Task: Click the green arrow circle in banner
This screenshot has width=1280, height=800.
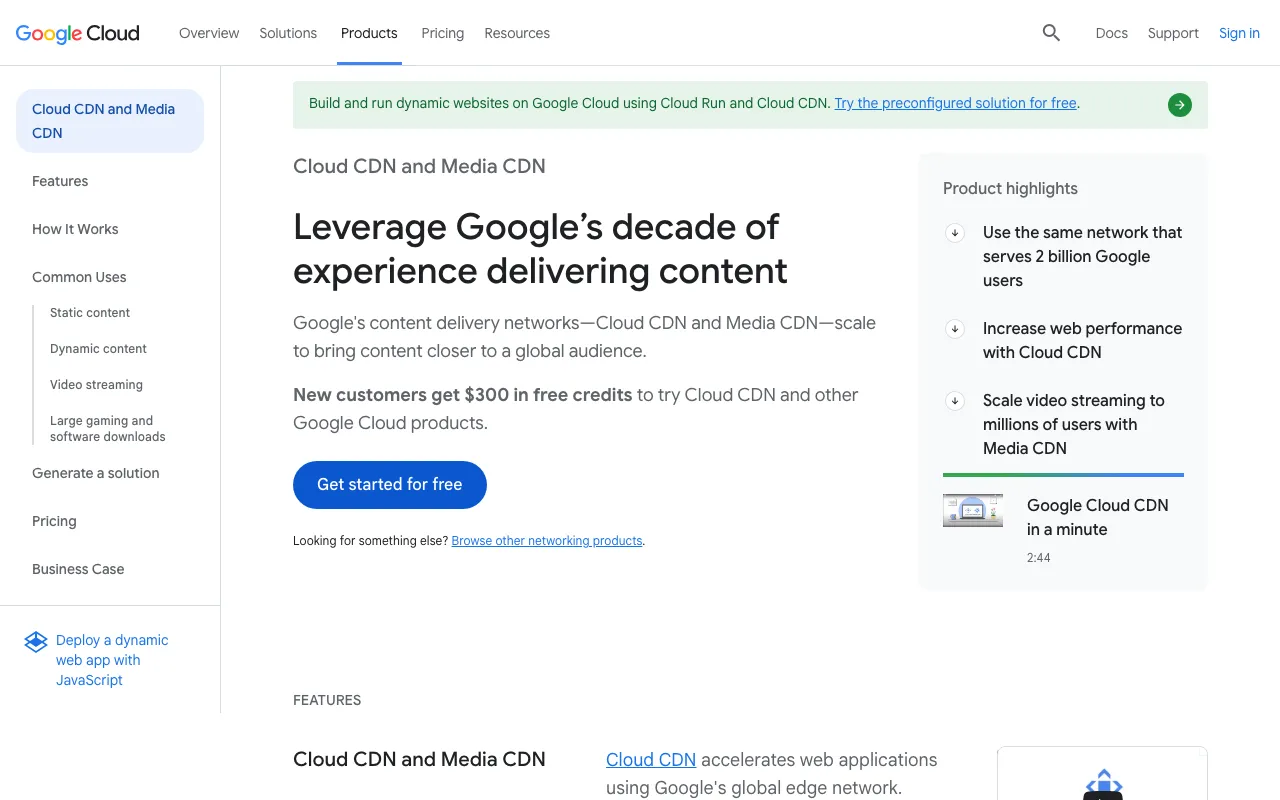Action: (1180, 104)
